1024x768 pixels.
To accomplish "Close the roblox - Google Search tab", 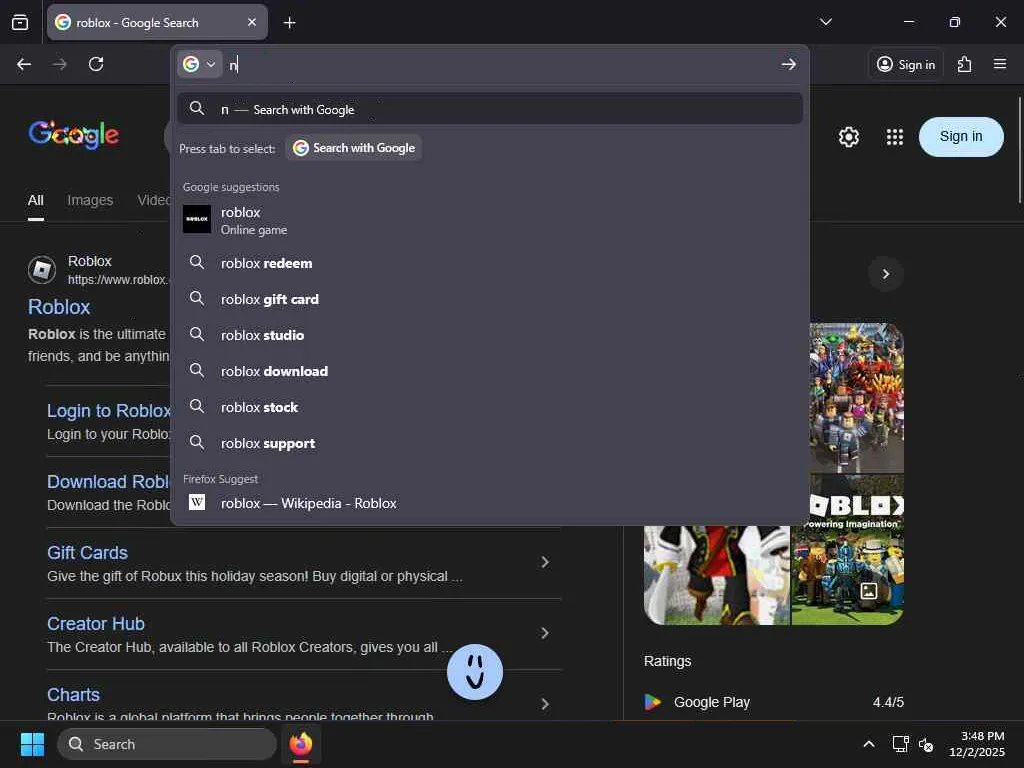I will (x=251, y=22).
